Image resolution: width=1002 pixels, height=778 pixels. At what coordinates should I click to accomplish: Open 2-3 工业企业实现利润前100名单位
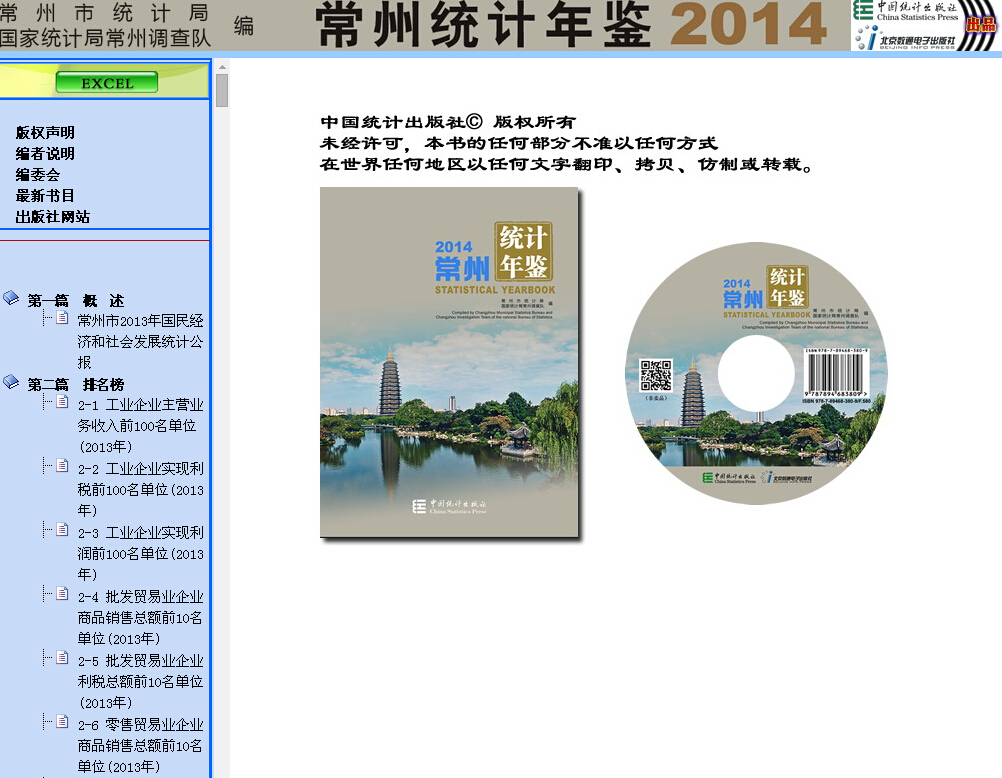141,554
